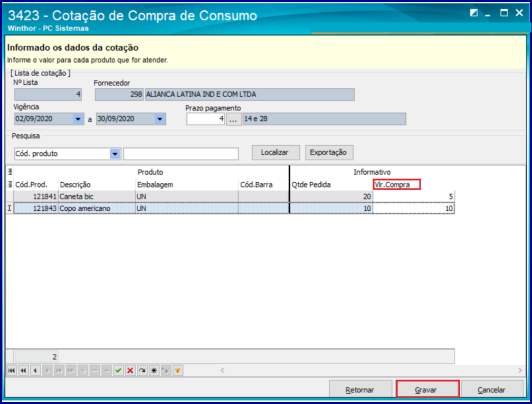Go to previous record navigator arrow
The width and height of the screenshot is (532, 404).
[35, 370]
